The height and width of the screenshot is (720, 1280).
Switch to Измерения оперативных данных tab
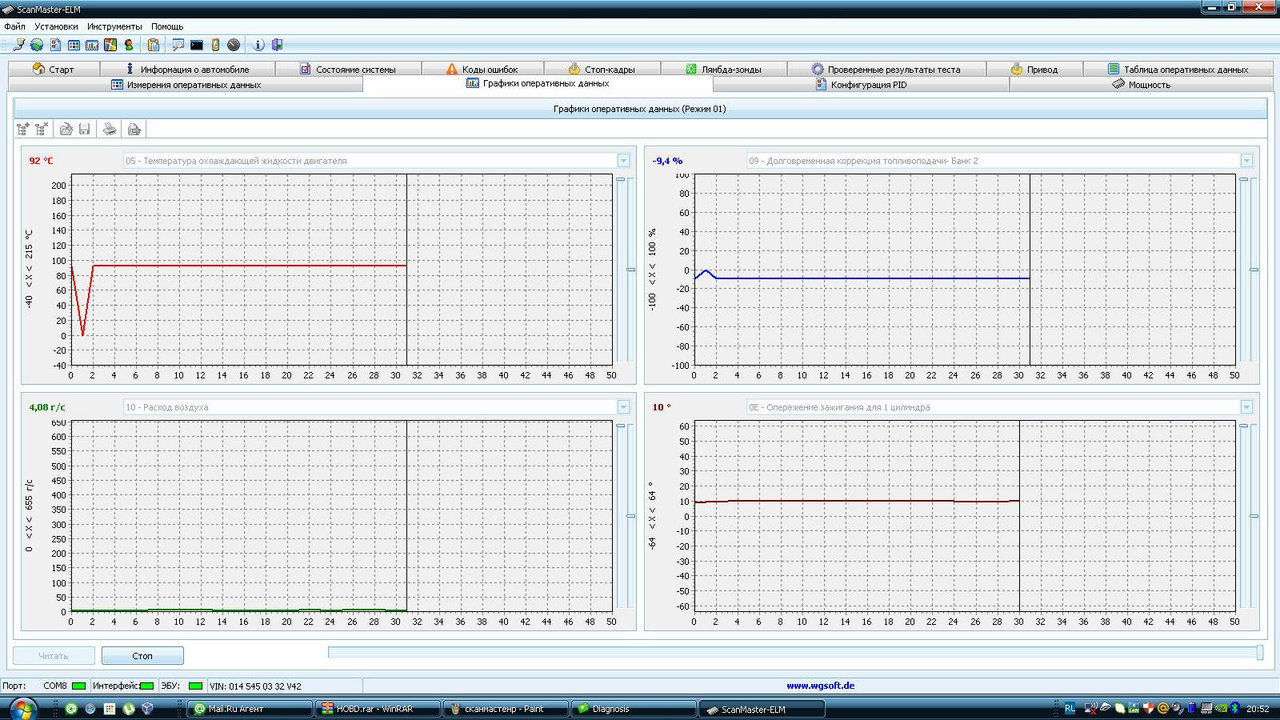[x=186, y=84]
